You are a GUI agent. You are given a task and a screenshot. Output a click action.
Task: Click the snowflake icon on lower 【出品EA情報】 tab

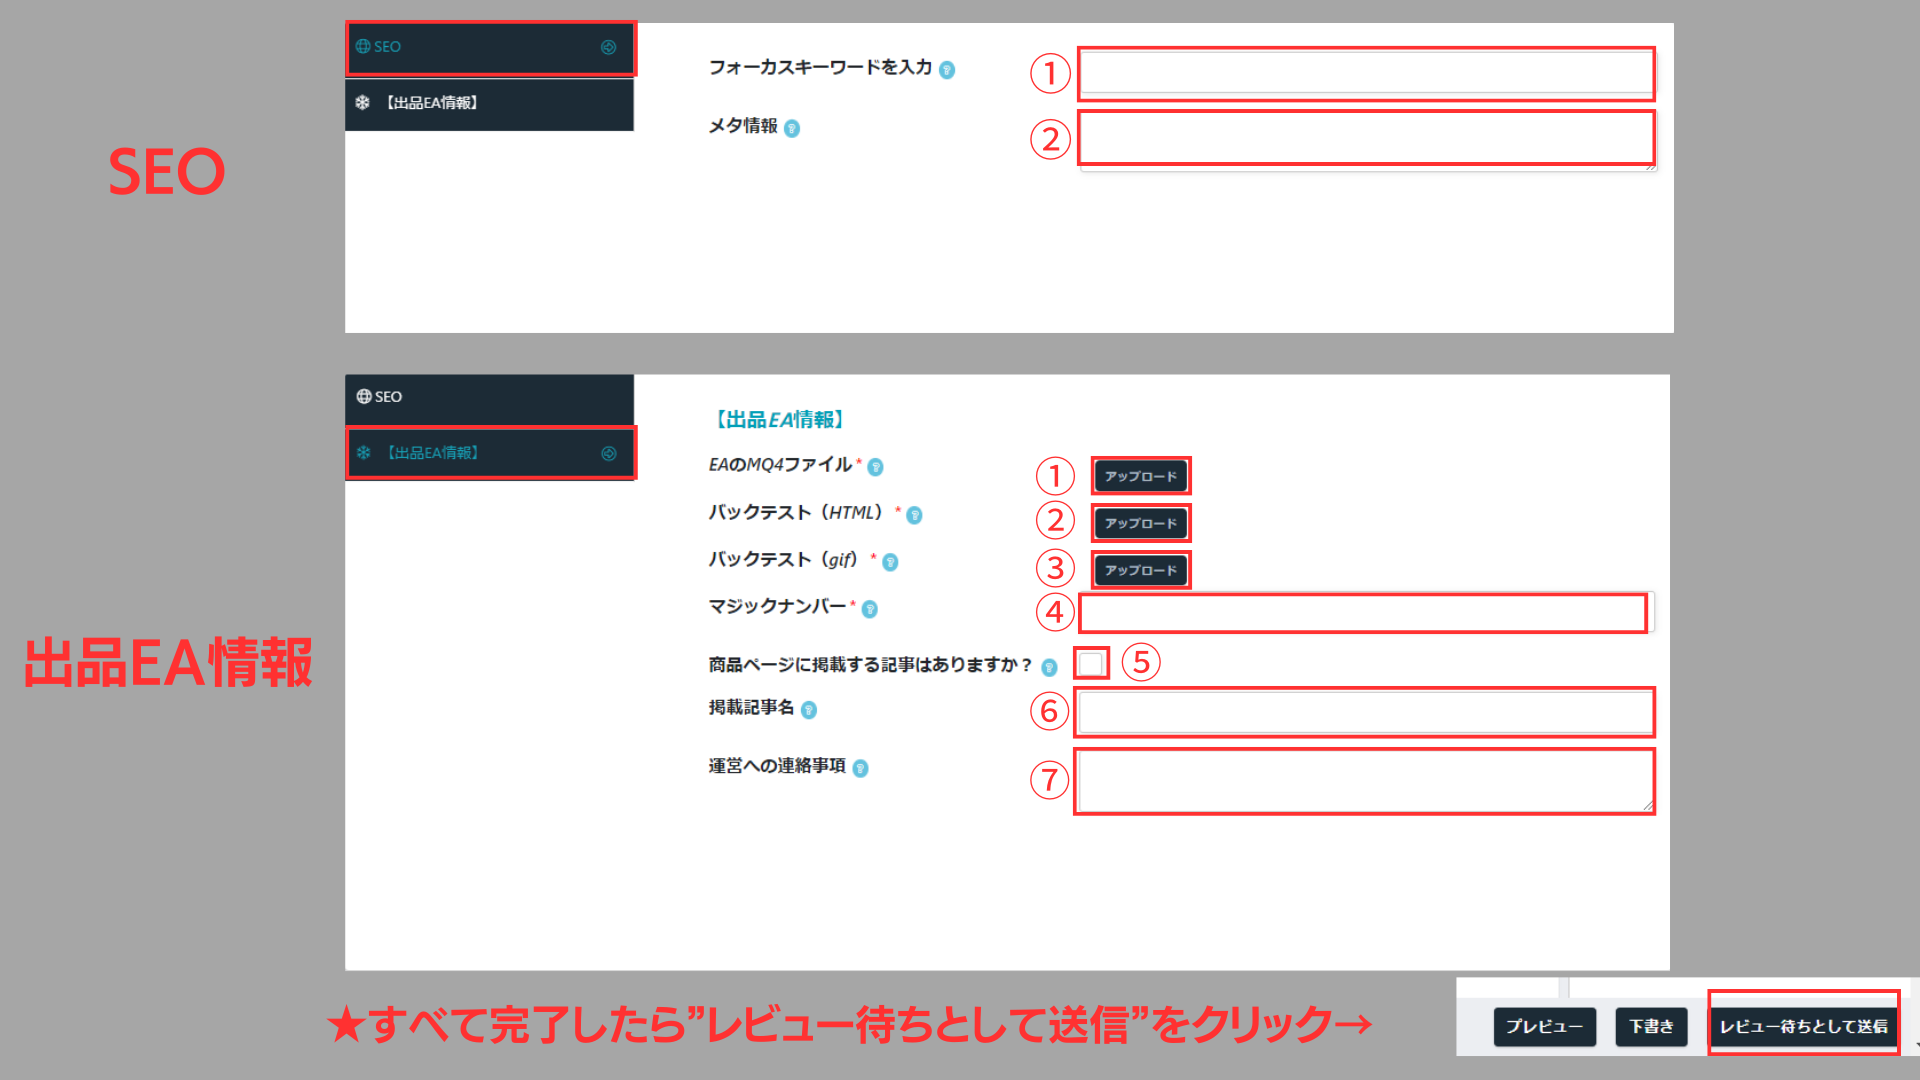[x=364, y=453]
